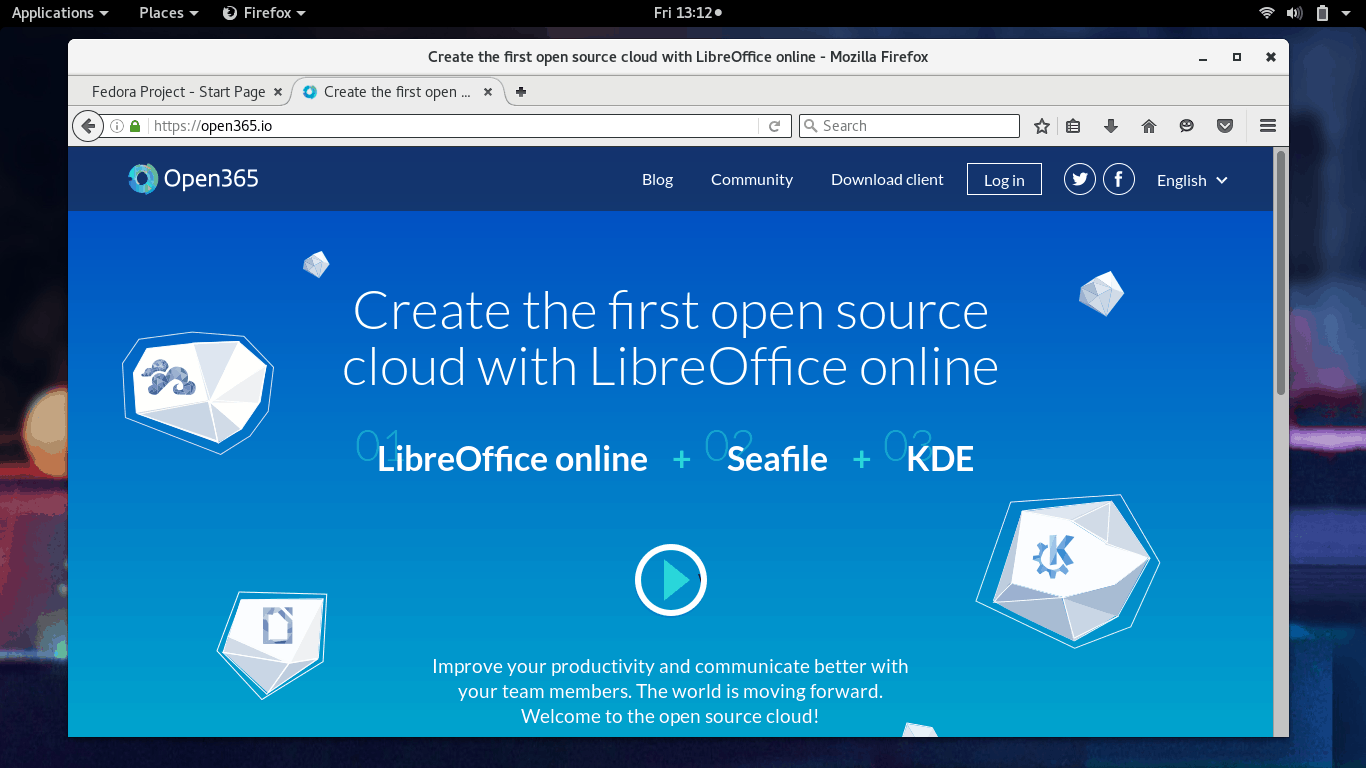This screenshot has width=1366, height=768.
Task: Open the Applications menu dropdown
Action: [x=60, y=13]
